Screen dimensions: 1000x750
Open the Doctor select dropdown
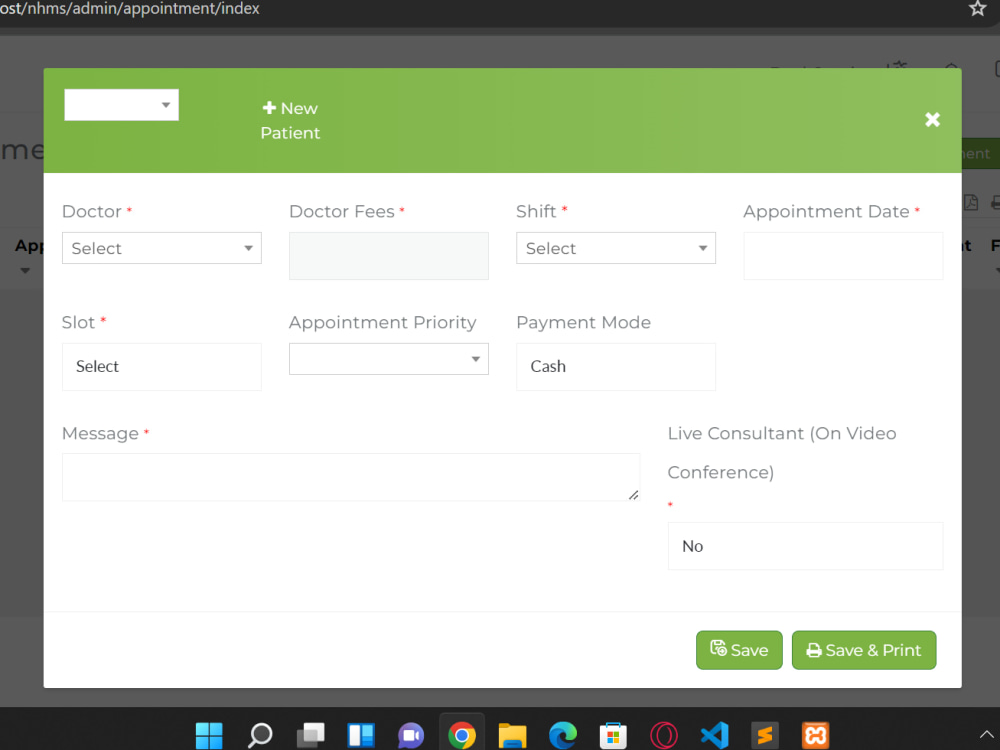point(161,248)
